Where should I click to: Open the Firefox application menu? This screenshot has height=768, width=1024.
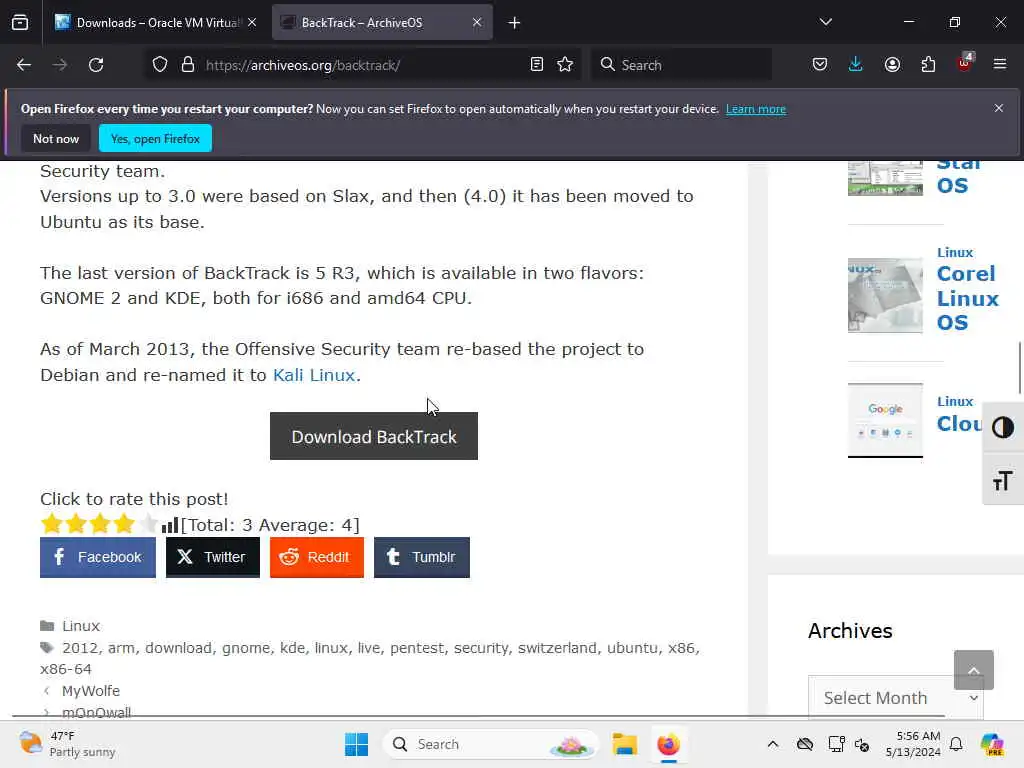tap(1000, 65)
